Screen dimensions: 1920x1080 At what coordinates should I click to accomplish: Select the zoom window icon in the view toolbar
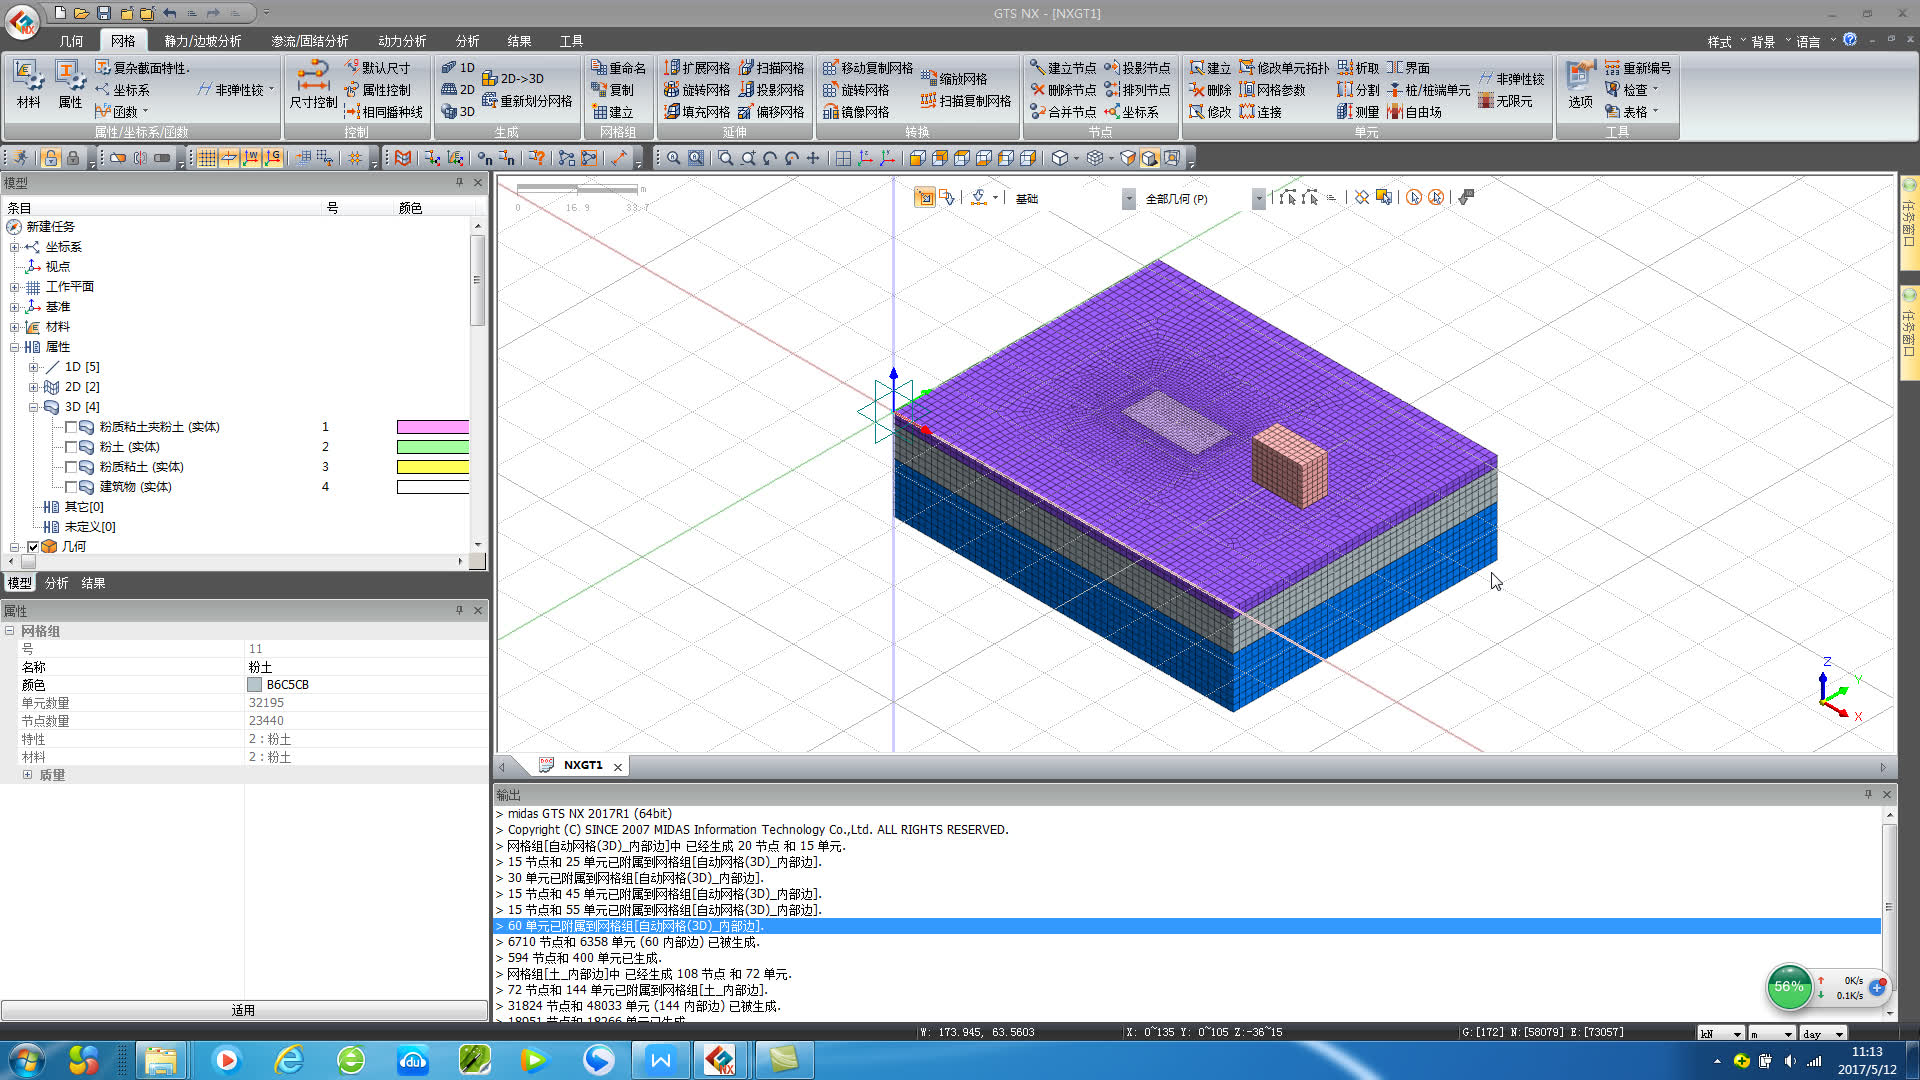coord(726,158)
